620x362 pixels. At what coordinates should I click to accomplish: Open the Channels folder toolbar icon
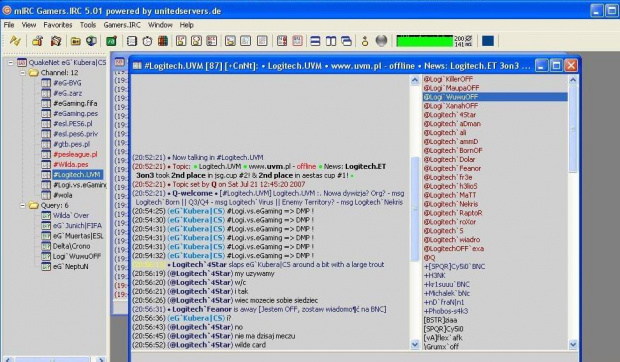(x=76, y=41)
